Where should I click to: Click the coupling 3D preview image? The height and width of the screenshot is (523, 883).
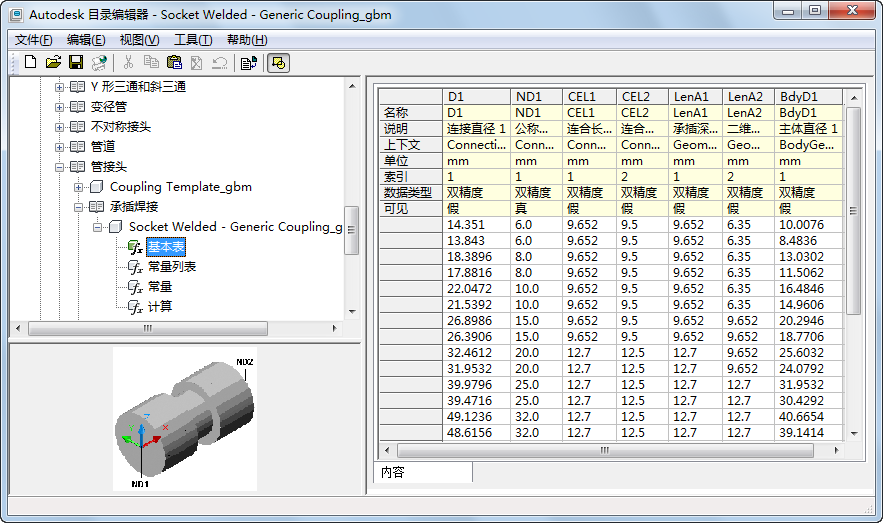[185, 419]
